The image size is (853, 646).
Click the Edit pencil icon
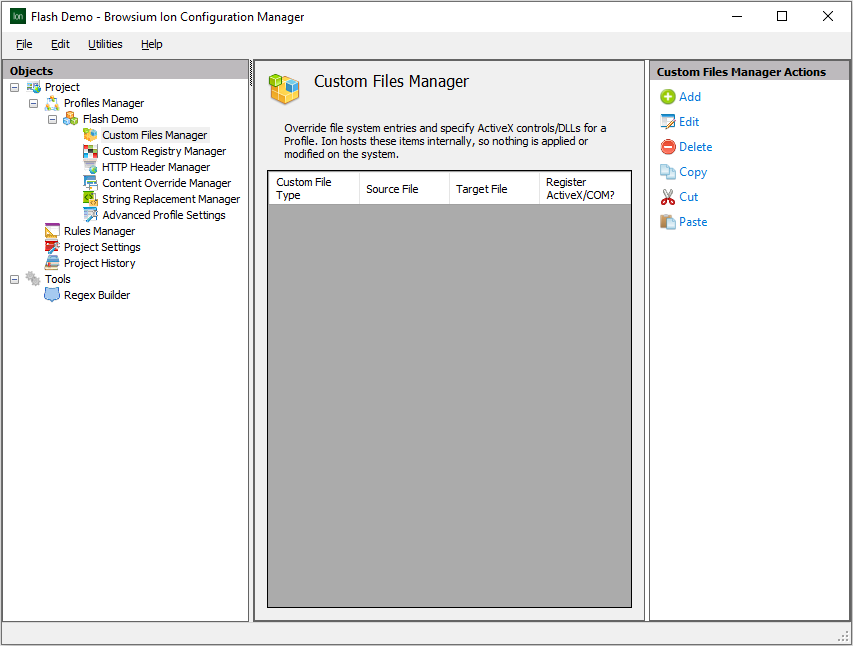click(667, 122)
